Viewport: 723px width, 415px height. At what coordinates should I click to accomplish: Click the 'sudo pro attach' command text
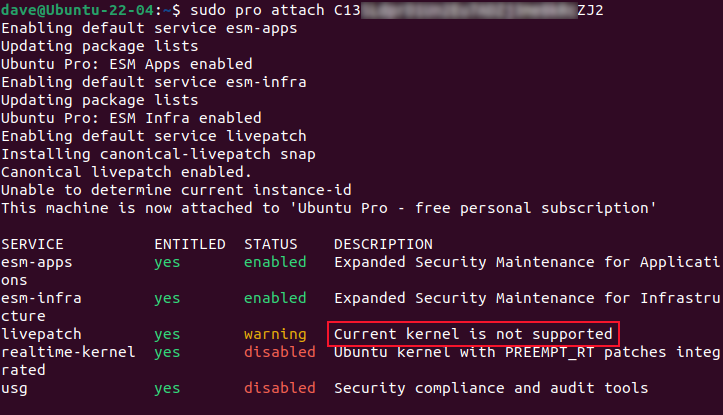240,10
